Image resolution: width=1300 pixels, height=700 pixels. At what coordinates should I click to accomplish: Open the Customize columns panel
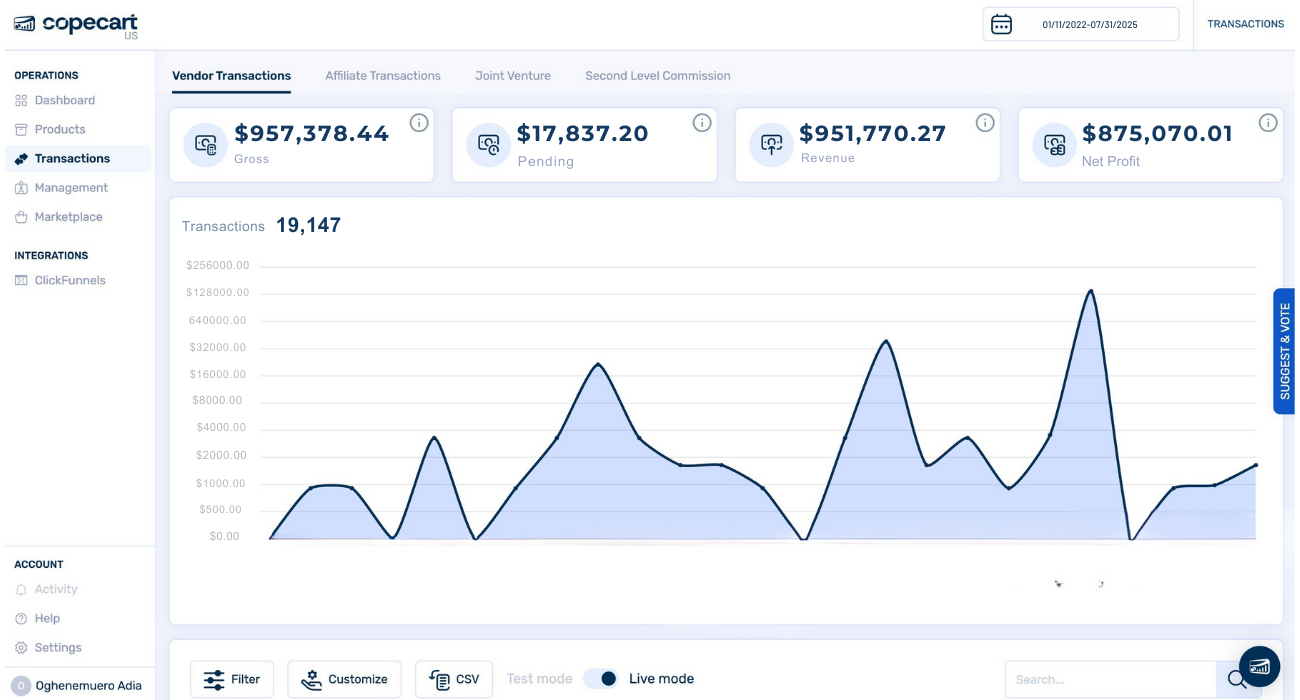click(344, 679)
